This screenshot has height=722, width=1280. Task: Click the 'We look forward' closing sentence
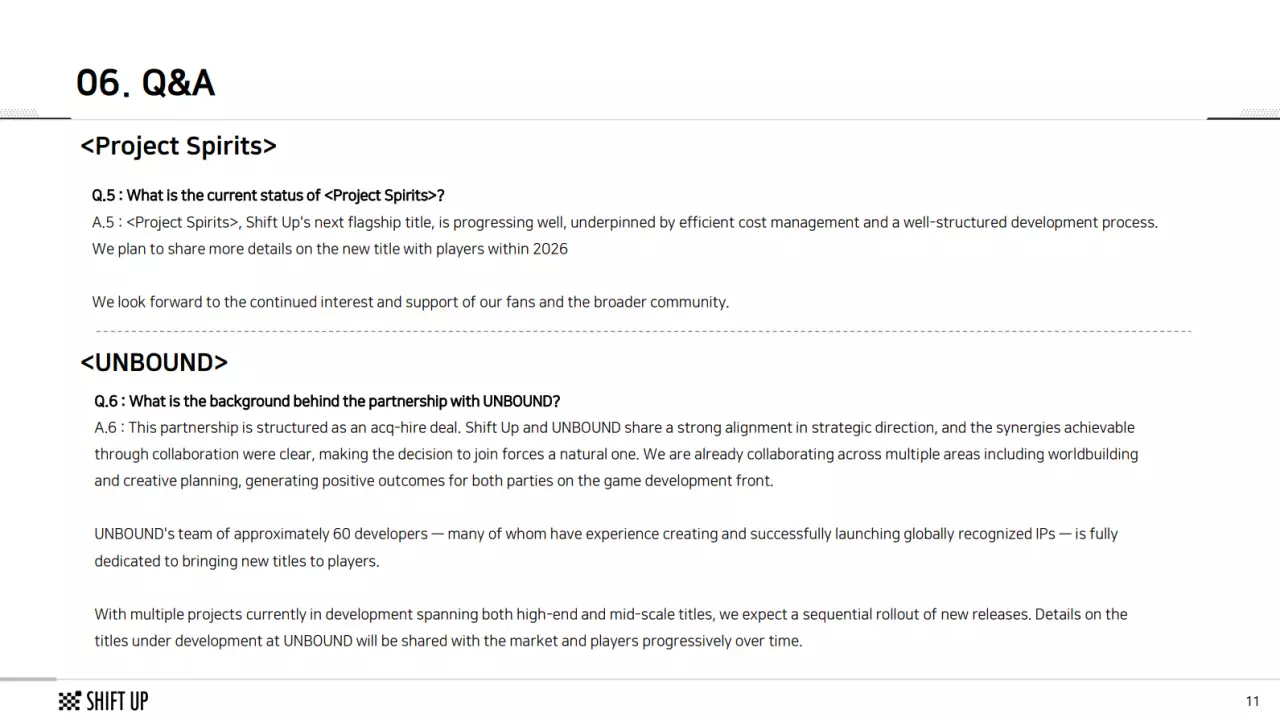tap(410, 302)
